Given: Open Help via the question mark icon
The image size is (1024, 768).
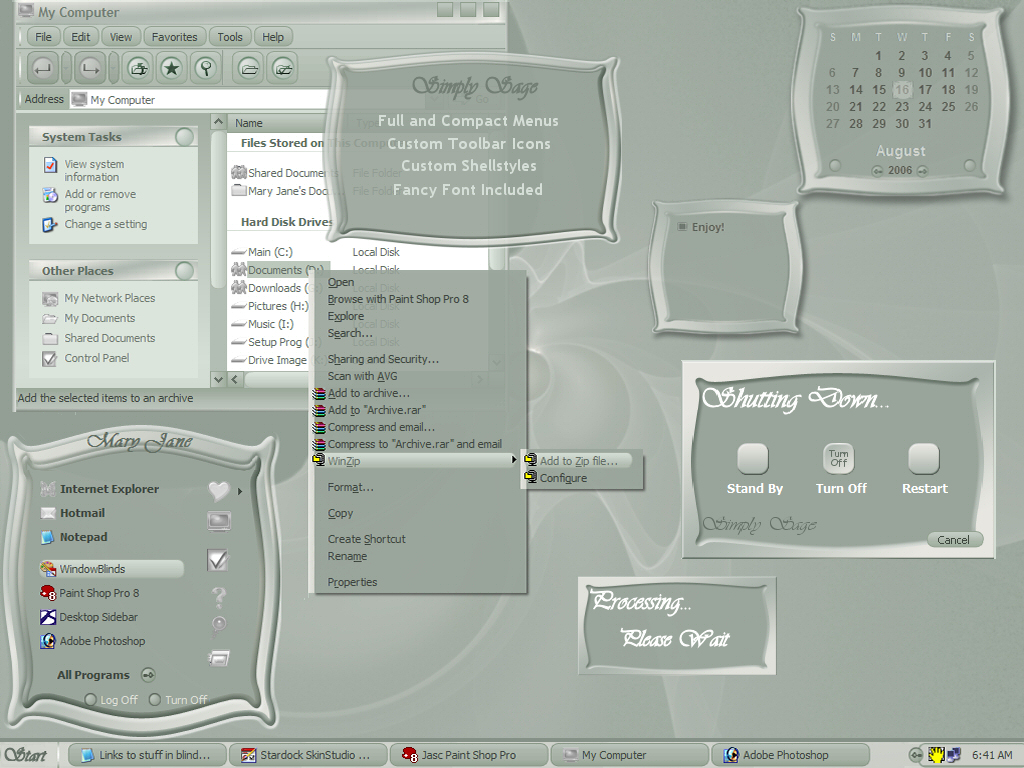Looking at the screenshot, I should [219, 596].
